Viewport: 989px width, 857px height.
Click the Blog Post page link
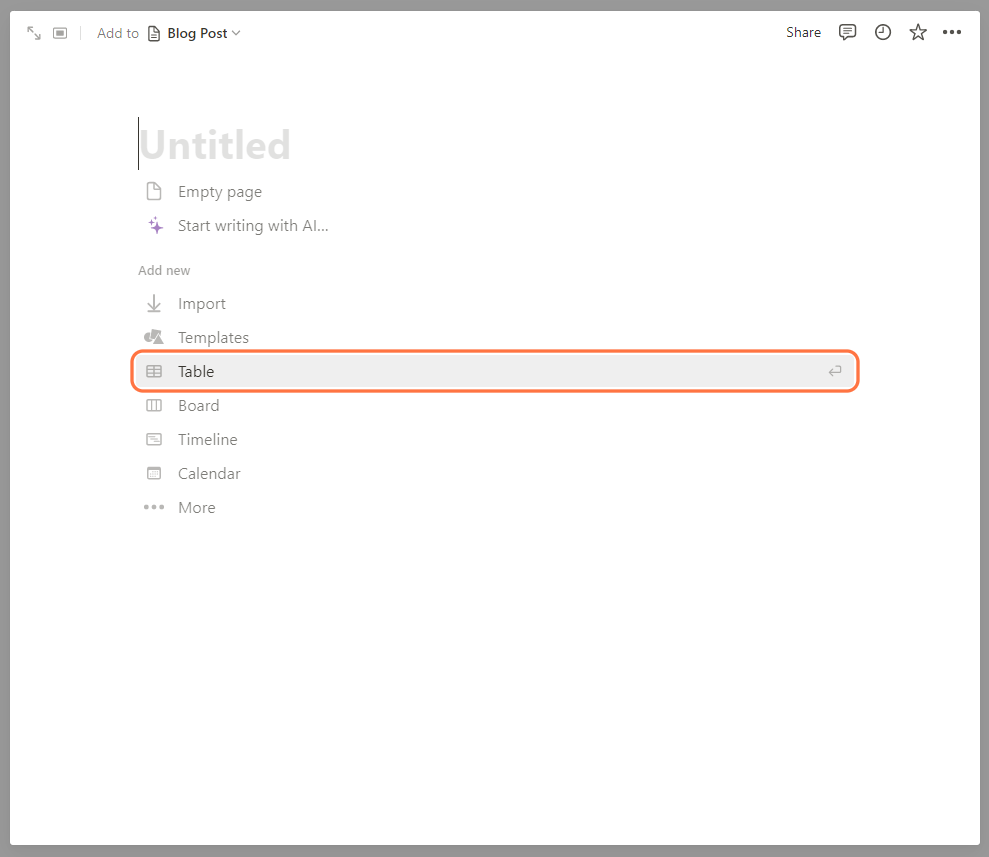[x=193, y=32]
